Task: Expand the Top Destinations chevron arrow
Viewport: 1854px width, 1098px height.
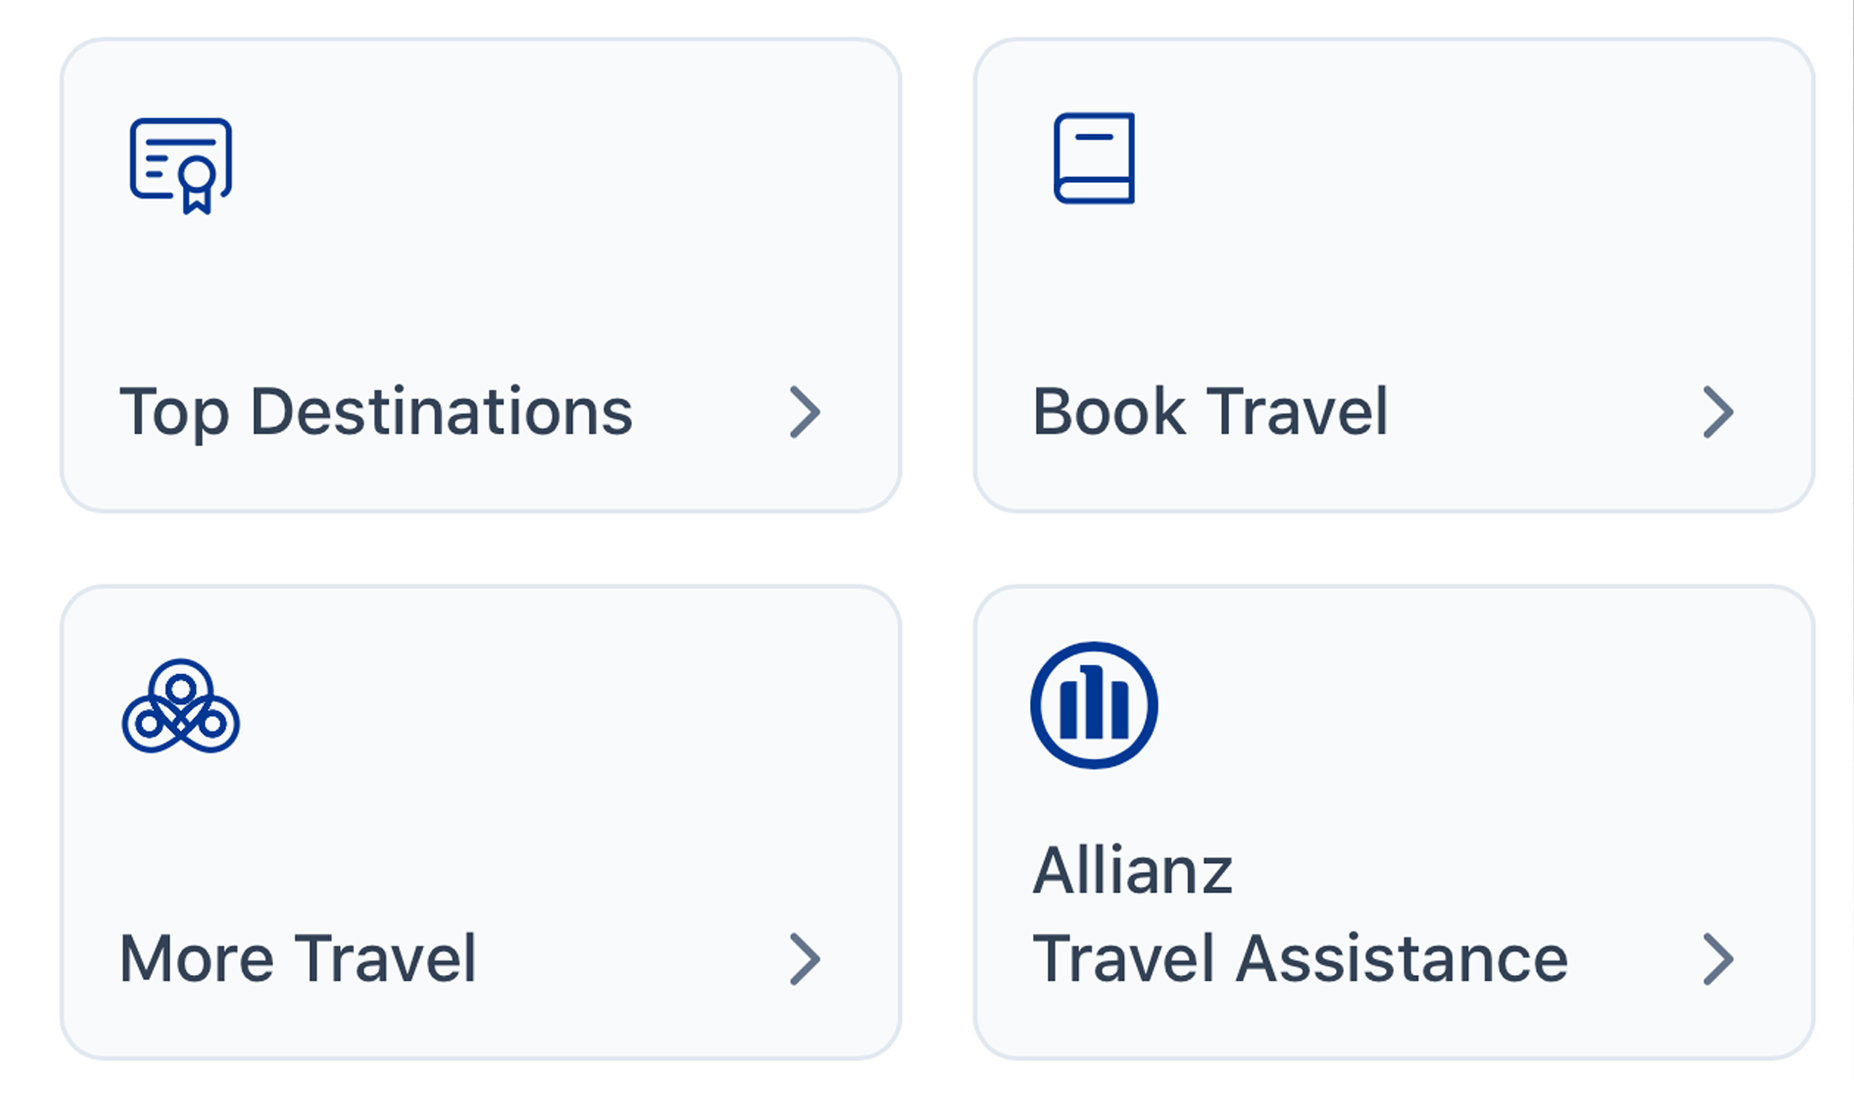Action: [x=804, y=412]
